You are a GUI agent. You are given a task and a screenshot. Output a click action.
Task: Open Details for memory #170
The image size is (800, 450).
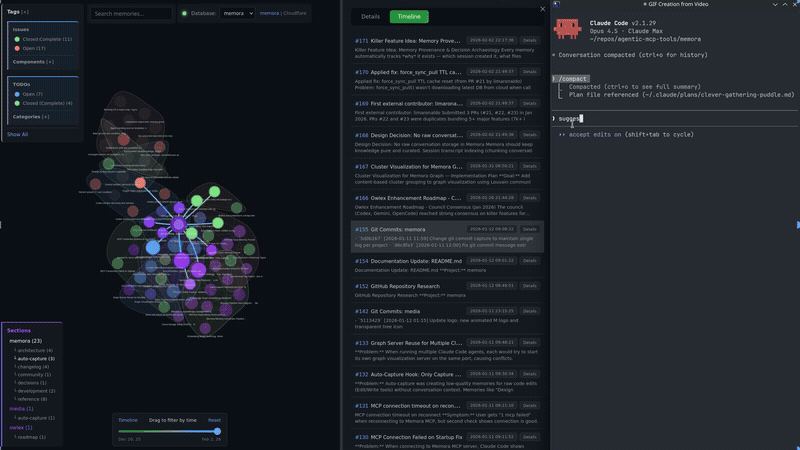[530, 72]
